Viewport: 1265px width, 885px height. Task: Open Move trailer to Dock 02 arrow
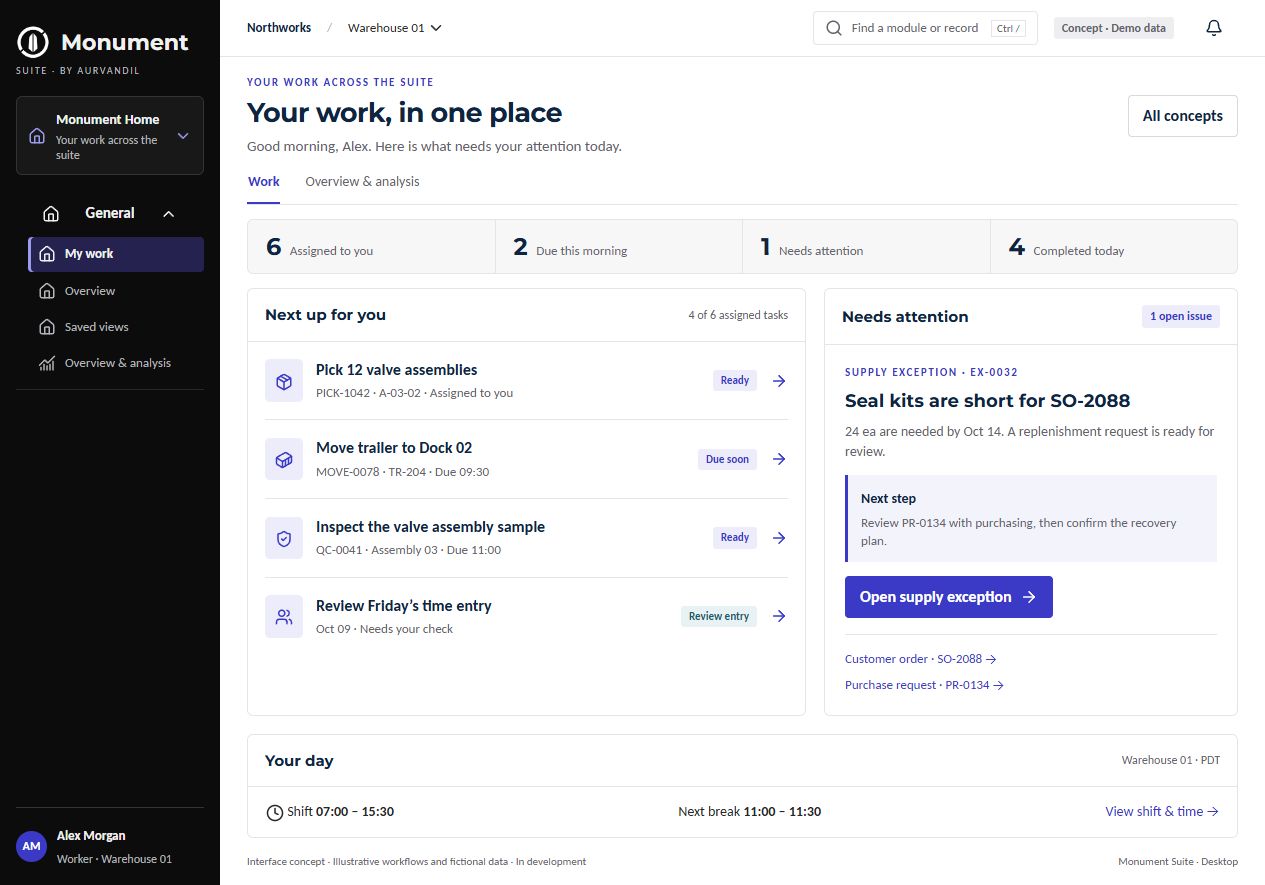point(780,459)
